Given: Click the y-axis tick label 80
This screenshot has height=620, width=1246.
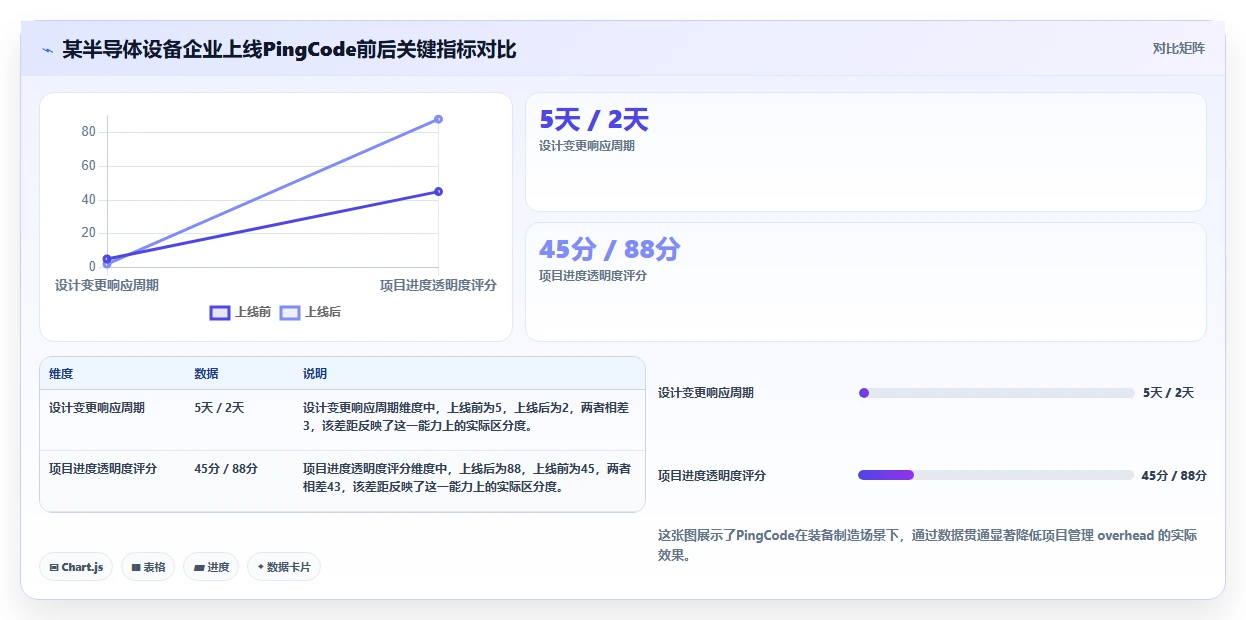Looking at the screenshot, I should 88,132.
